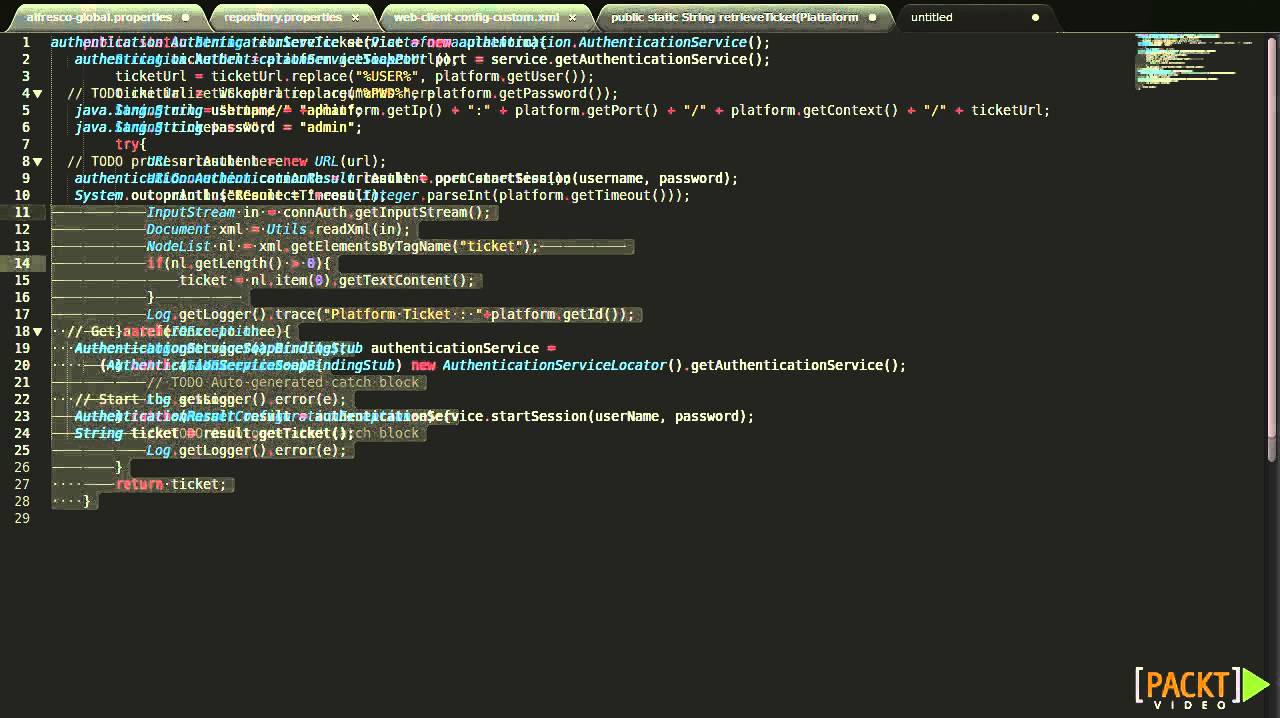Click 'Log.getLogger().error(e);' on line 25
Screen dimensions: 1280x718
click(246, 450)
